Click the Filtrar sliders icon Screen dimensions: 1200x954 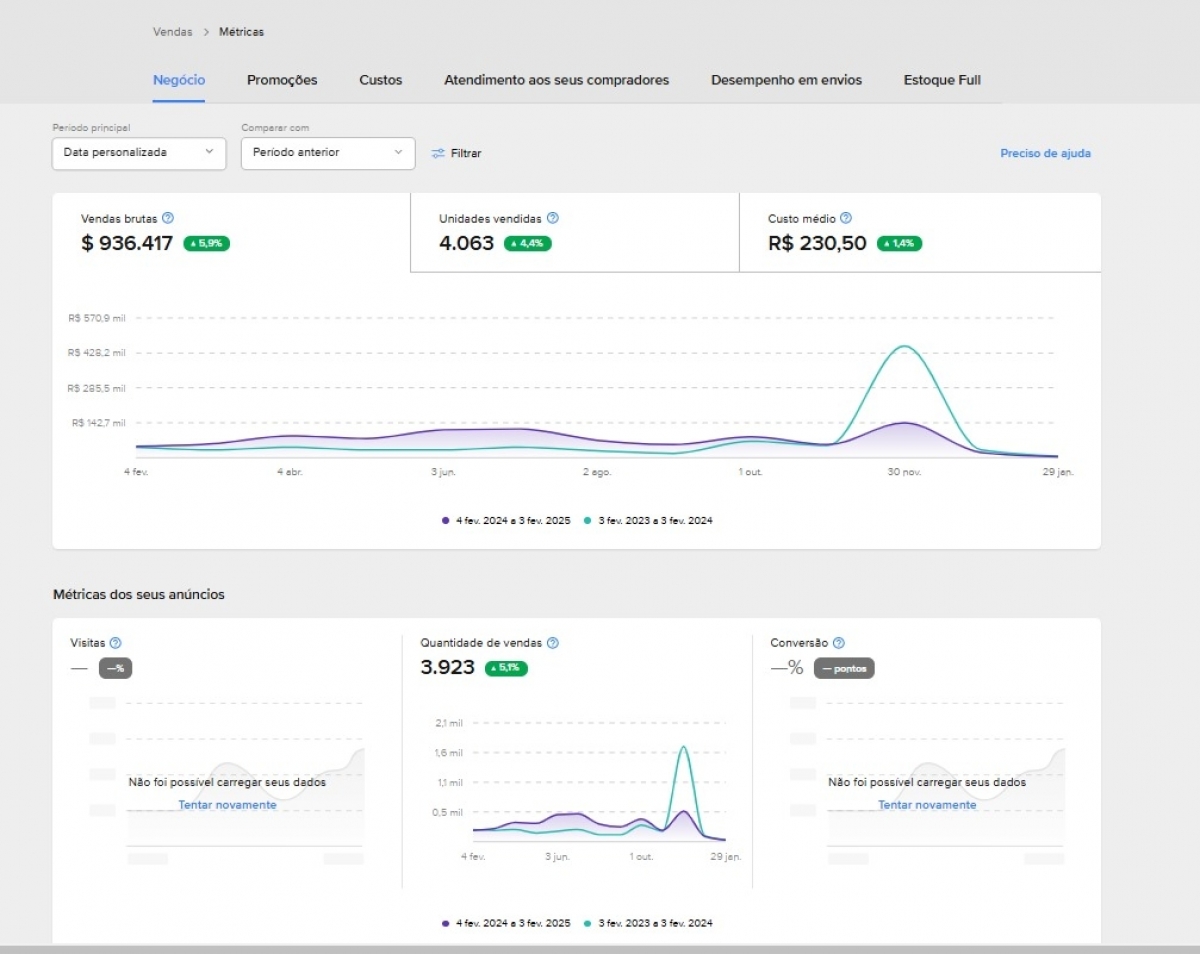(438, 153)
